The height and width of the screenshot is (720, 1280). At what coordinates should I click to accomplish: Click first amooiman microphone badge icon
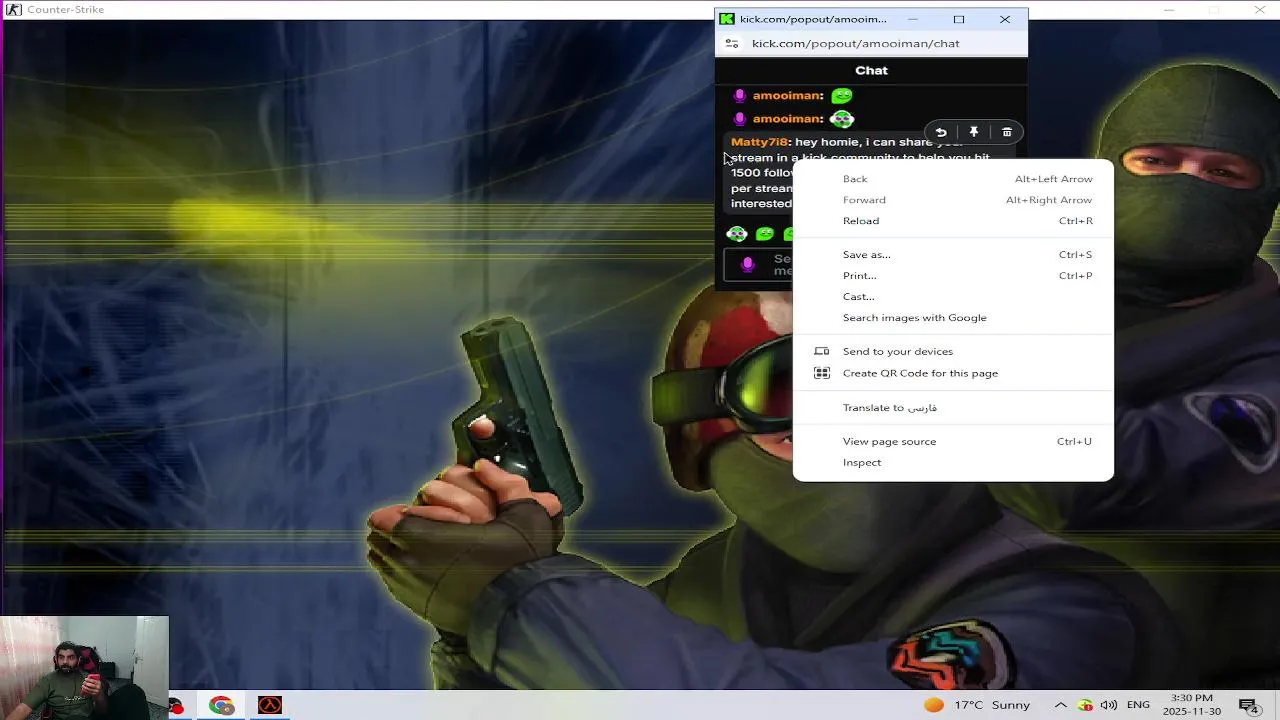coord(740,96)
